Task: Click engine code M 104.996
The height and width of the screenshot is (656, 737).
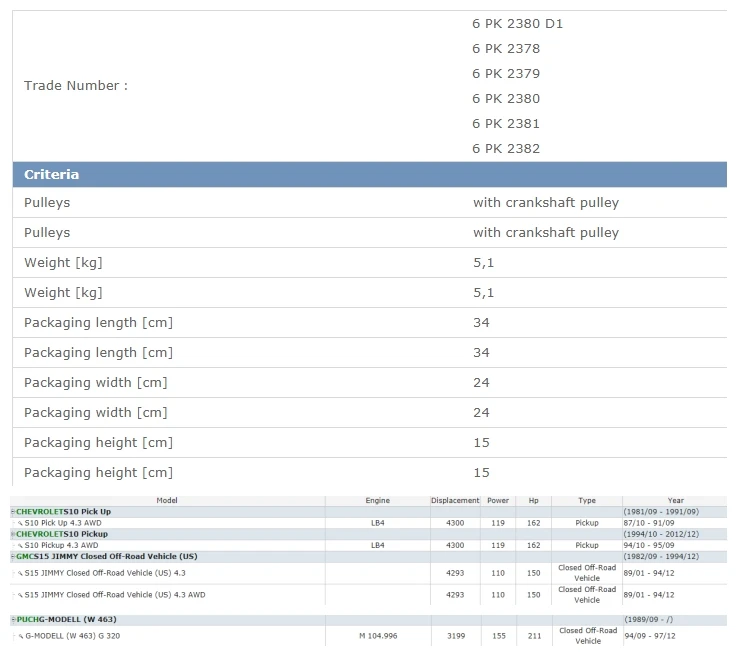Action: (x=378, y=636)
